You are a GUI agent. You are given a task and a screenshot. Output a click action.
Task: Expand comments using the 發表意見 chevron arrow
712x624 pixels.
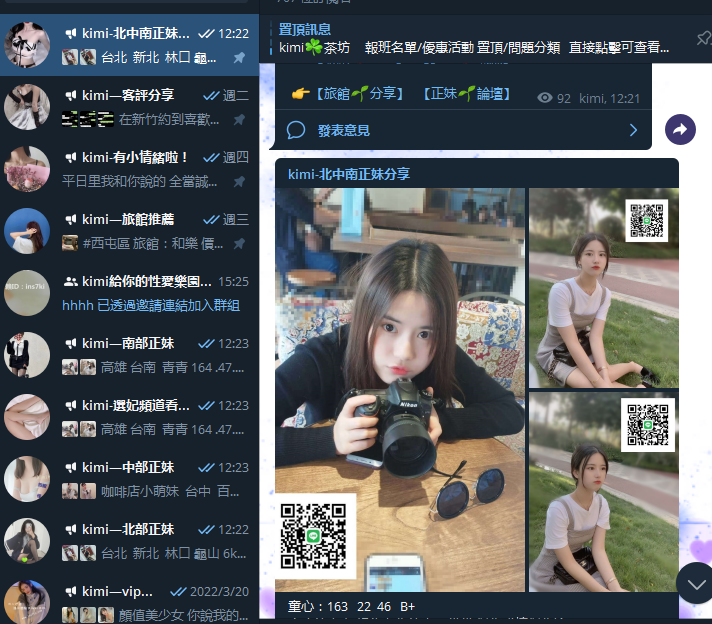(633, 130)
